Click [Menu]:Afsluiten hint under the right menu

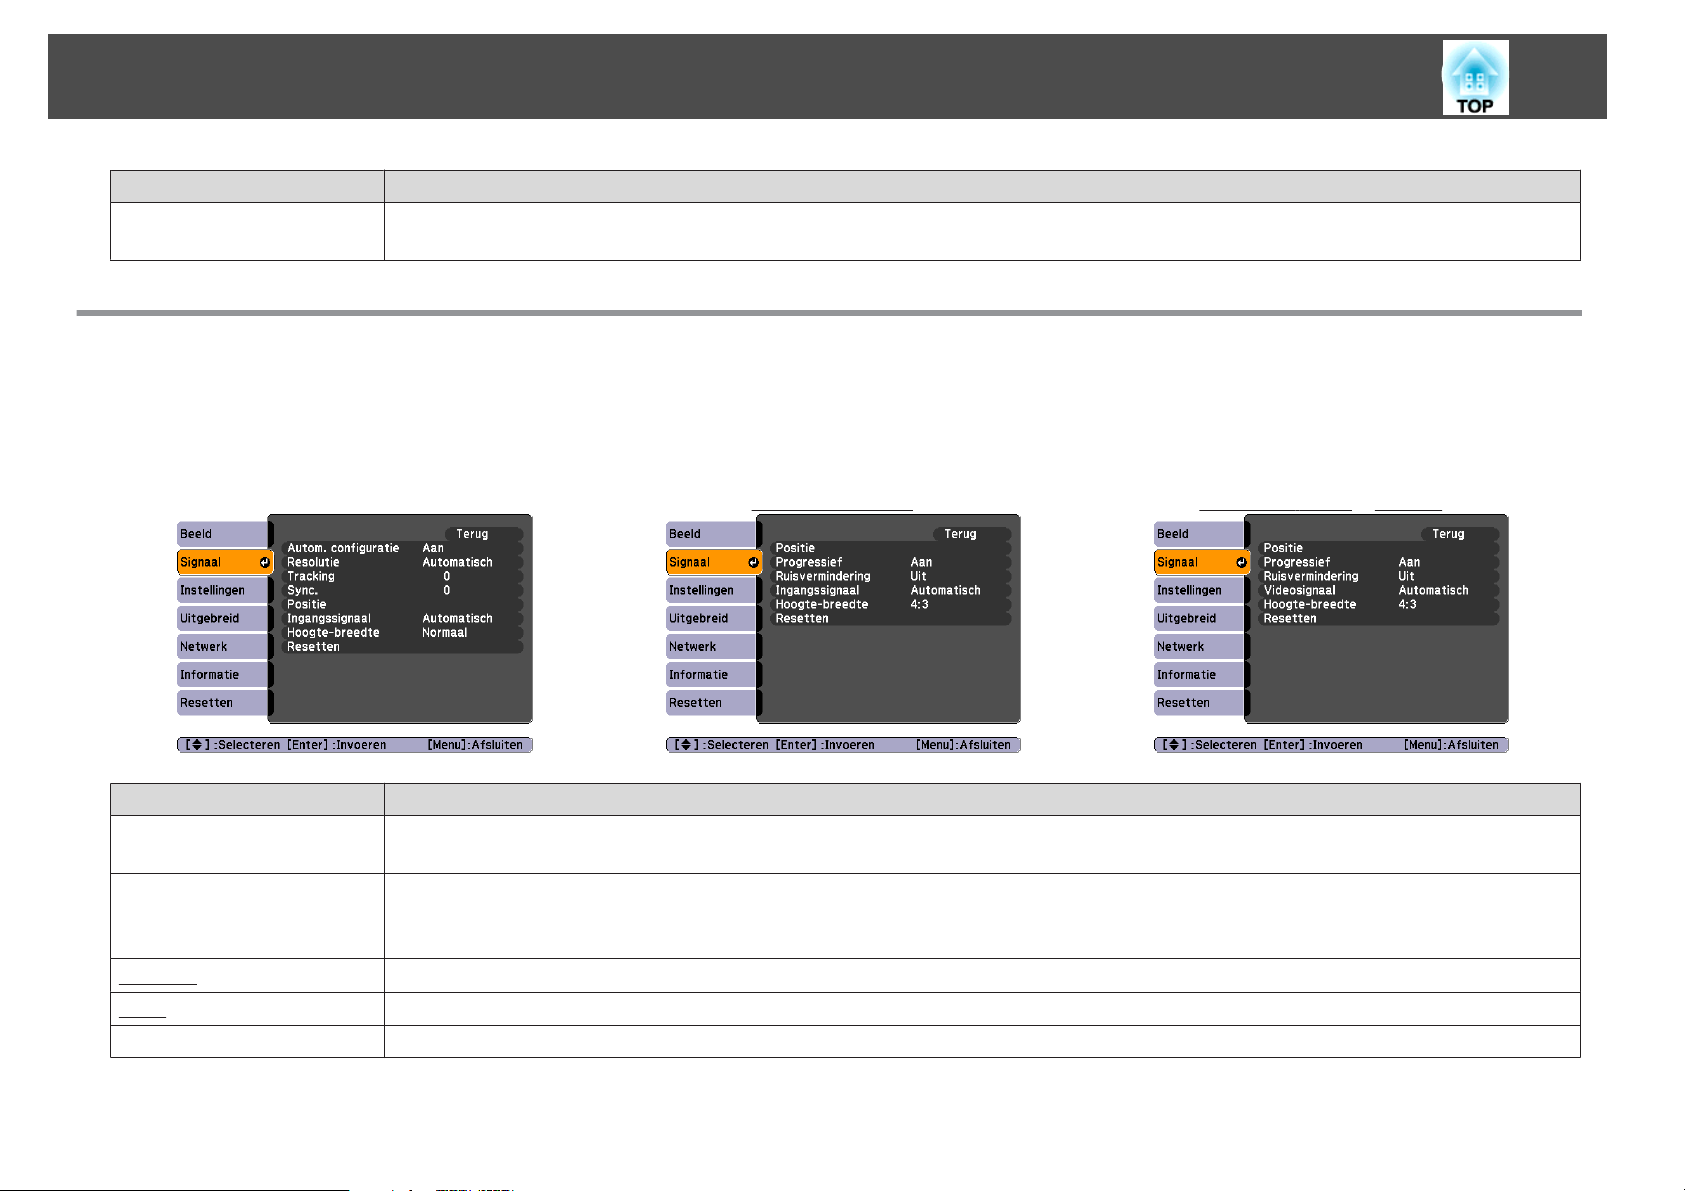tap(1451, 745)
